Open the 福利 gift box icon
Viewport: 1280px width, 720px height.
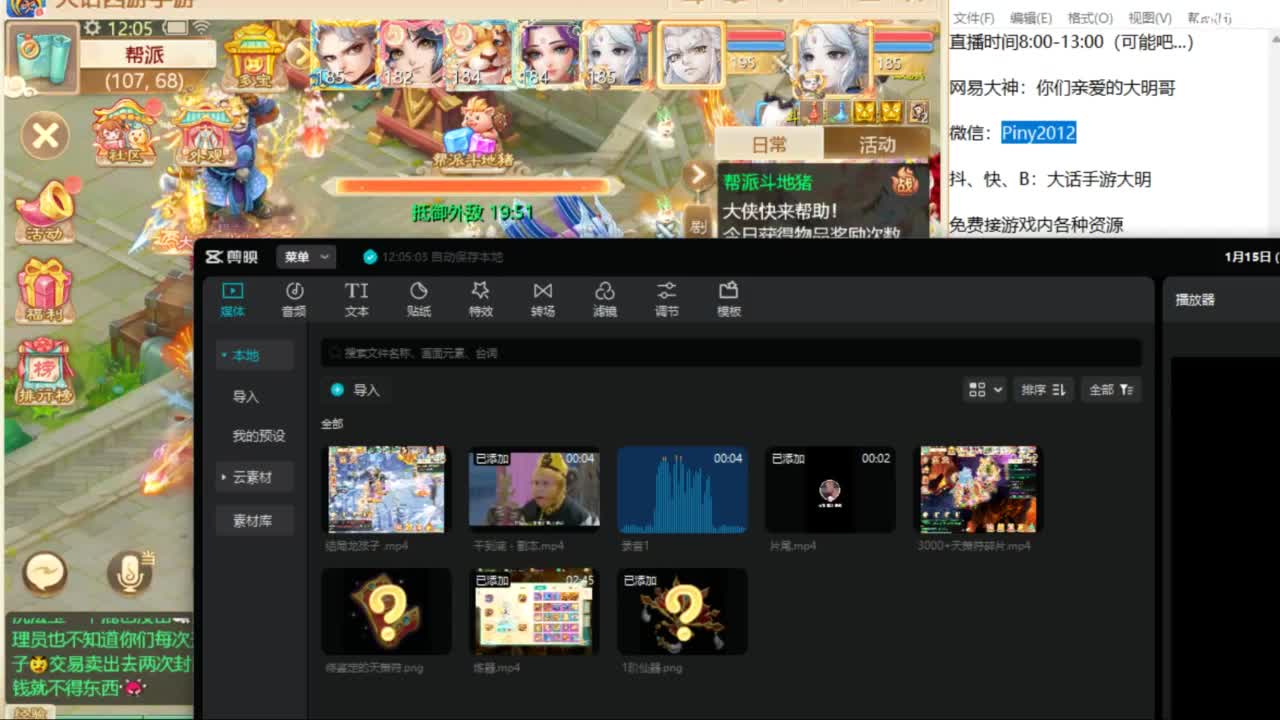(x=44, y=290)
